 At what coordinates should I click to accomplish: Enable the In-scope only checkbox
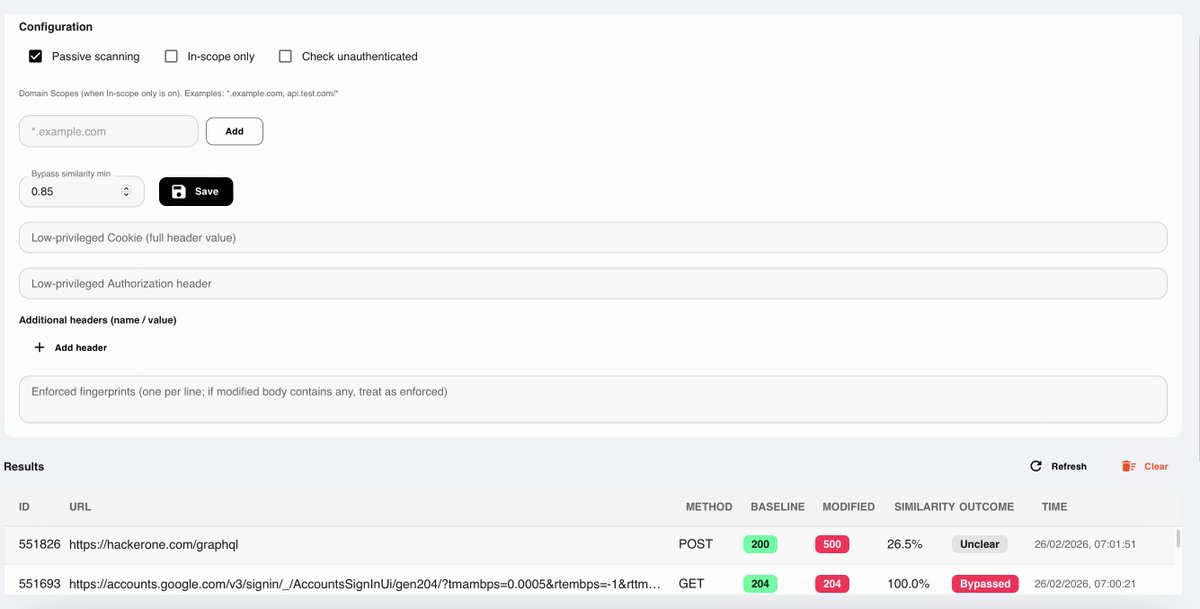point(171,56)
